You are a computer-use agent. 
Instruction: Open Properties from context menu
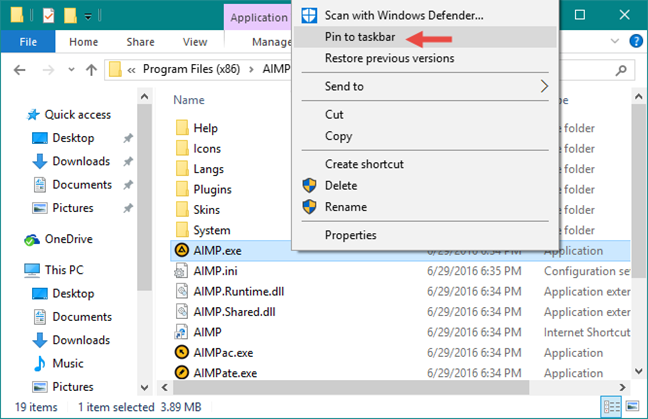point(425,235)
